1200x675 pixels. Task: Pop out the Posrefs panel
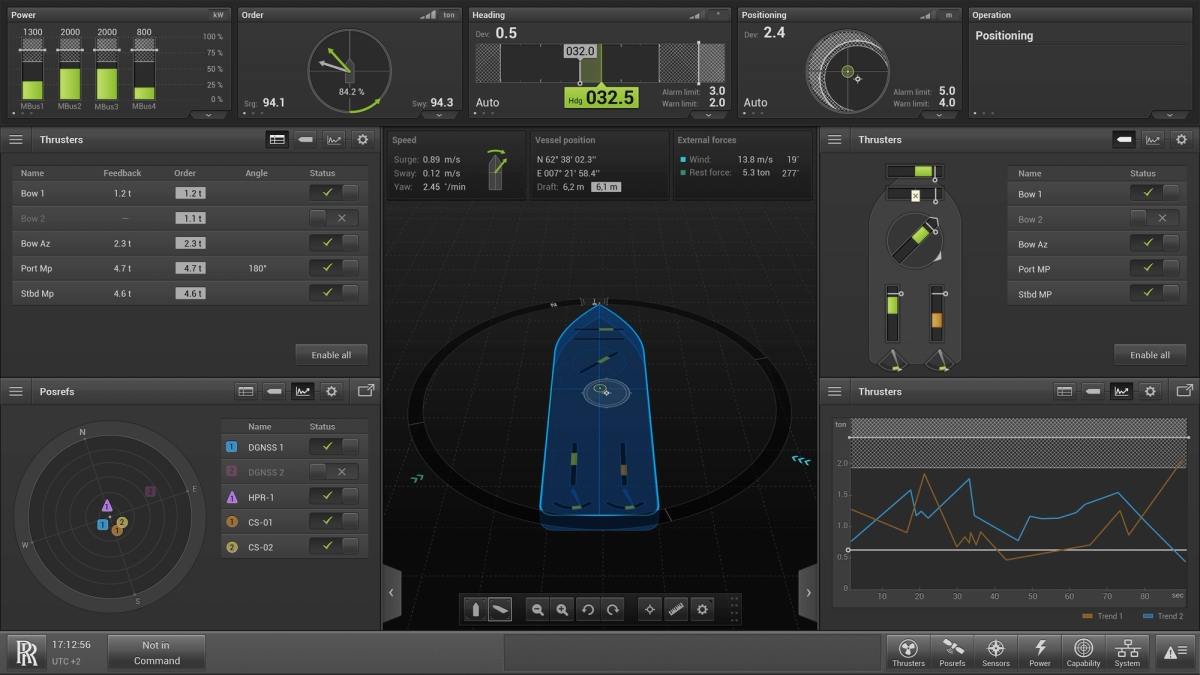(x=366, y=391)
